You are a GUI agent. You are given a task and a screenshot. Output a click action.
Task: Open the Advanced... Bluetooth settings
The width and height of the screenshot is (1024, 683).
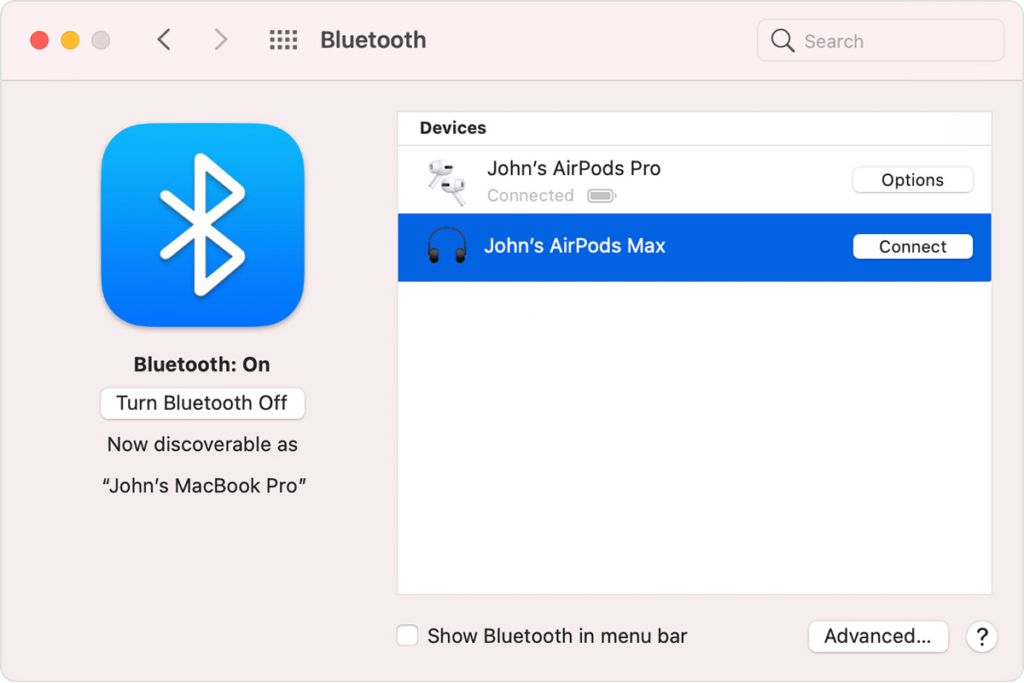coord(877,636)
